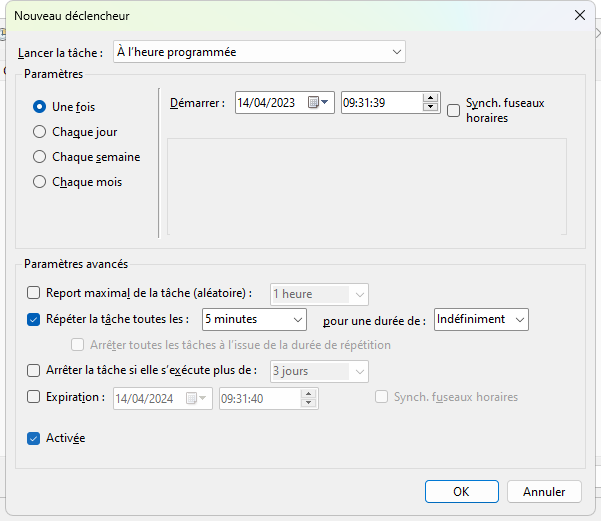This screenshot has width=601, height=521.
Task: Increase start time with up spinner arrow
Action: (x=431, y=98)
